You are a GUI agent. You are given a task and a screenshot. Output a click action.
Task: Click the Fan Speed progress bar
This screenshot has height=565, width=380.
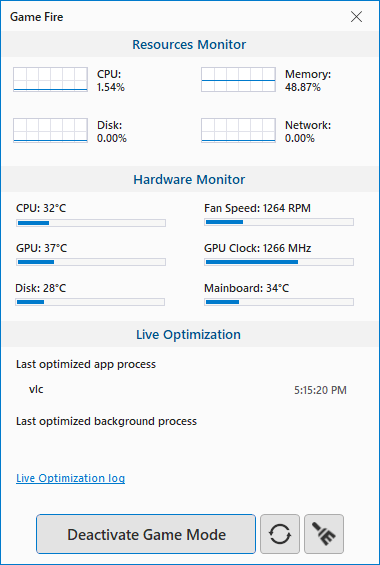pyautogui.click(x=279, y=222)
